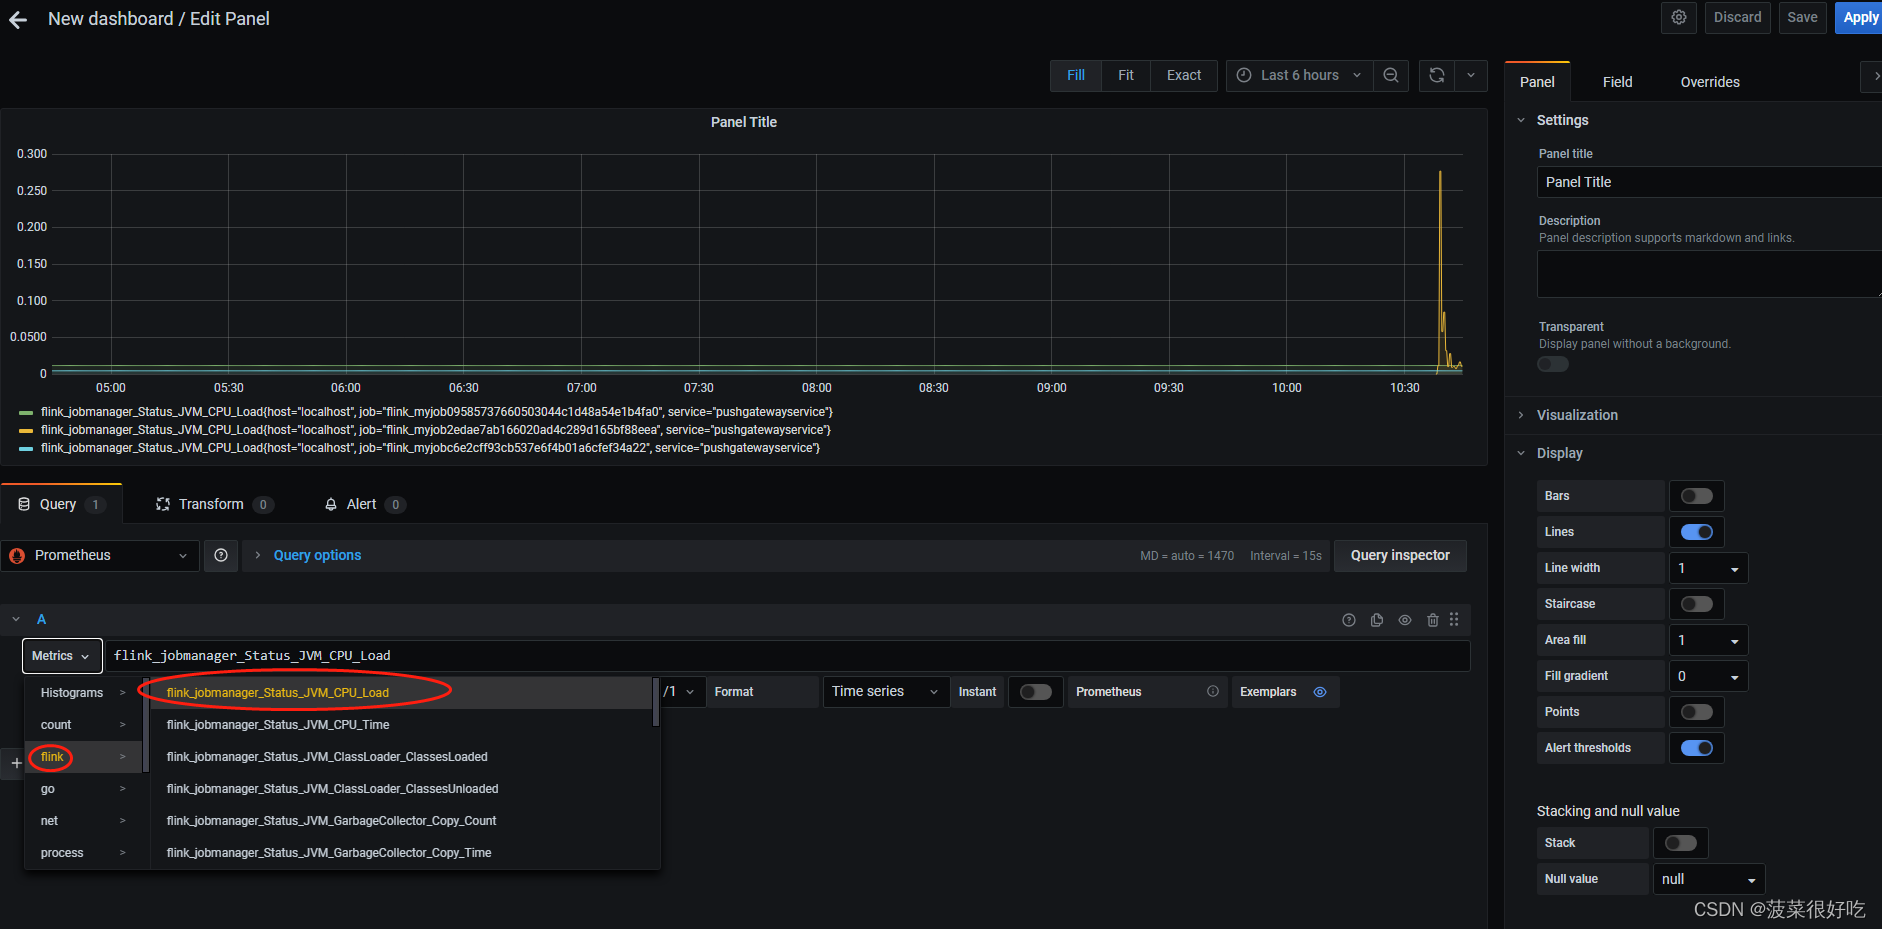Click blue legend series color swatch
The height and width of the screenshot is (929, 1882).
click(x=26, y=448)
